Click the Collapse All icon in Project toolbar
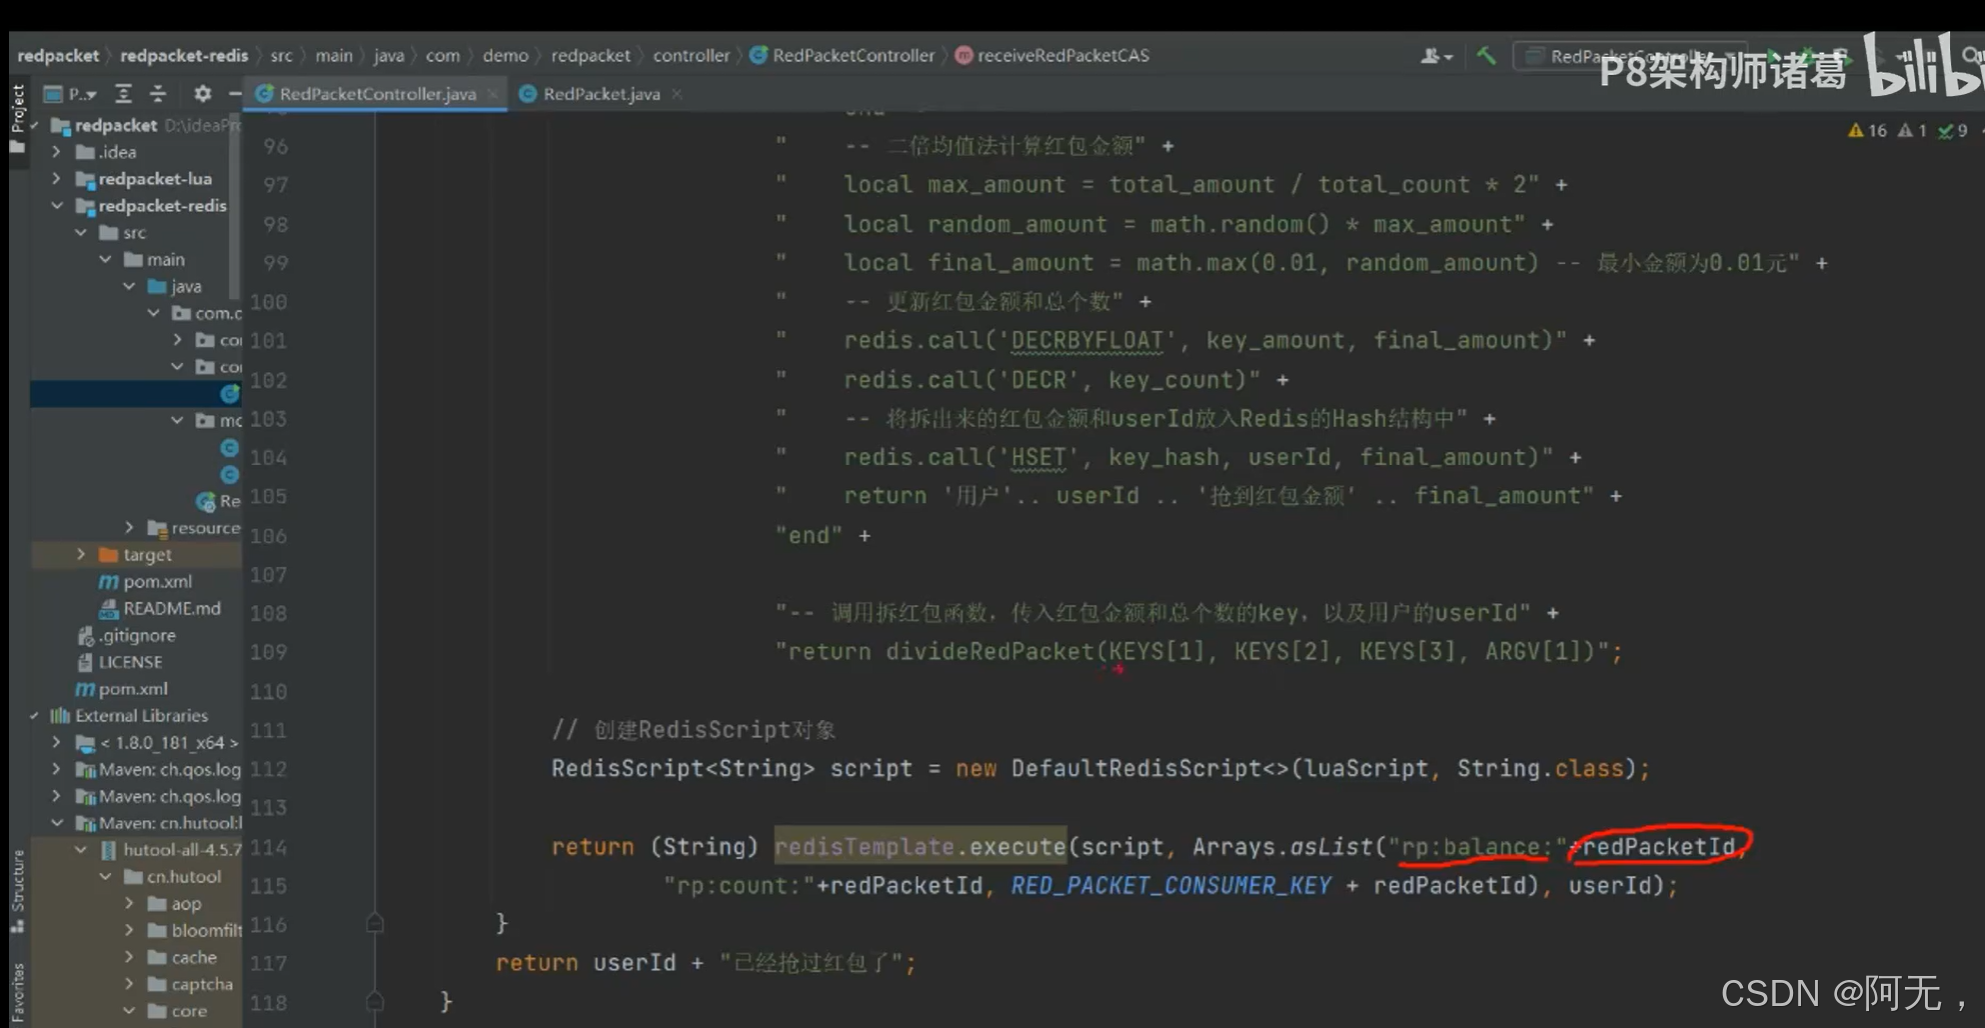The height and width of the screenshot is (1028, 1985). [x=158, y=94]
